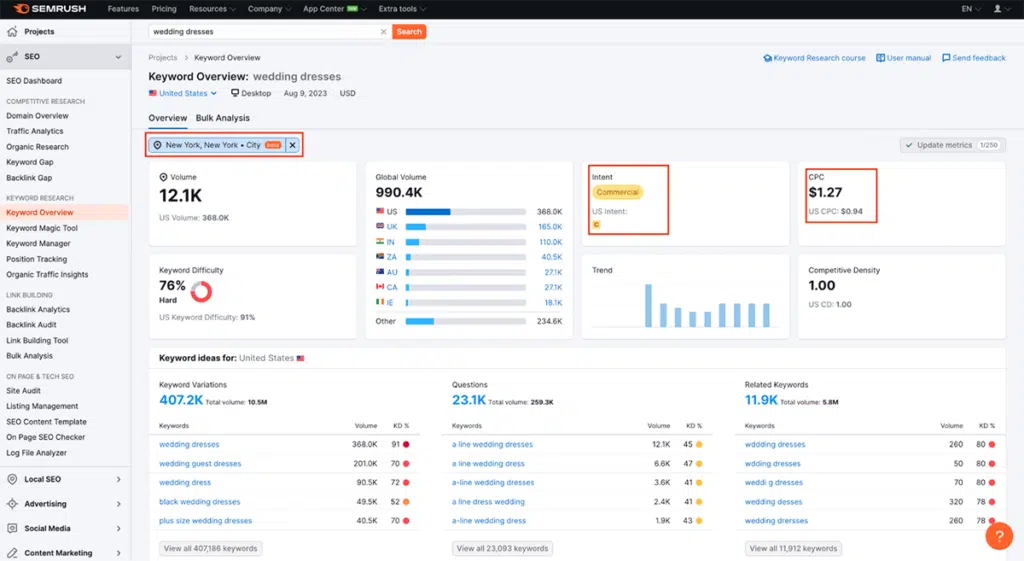The image size is (1024, 561).
Task: Clear the search box with X
Action: pyautogui.click(x=383, y=31)
